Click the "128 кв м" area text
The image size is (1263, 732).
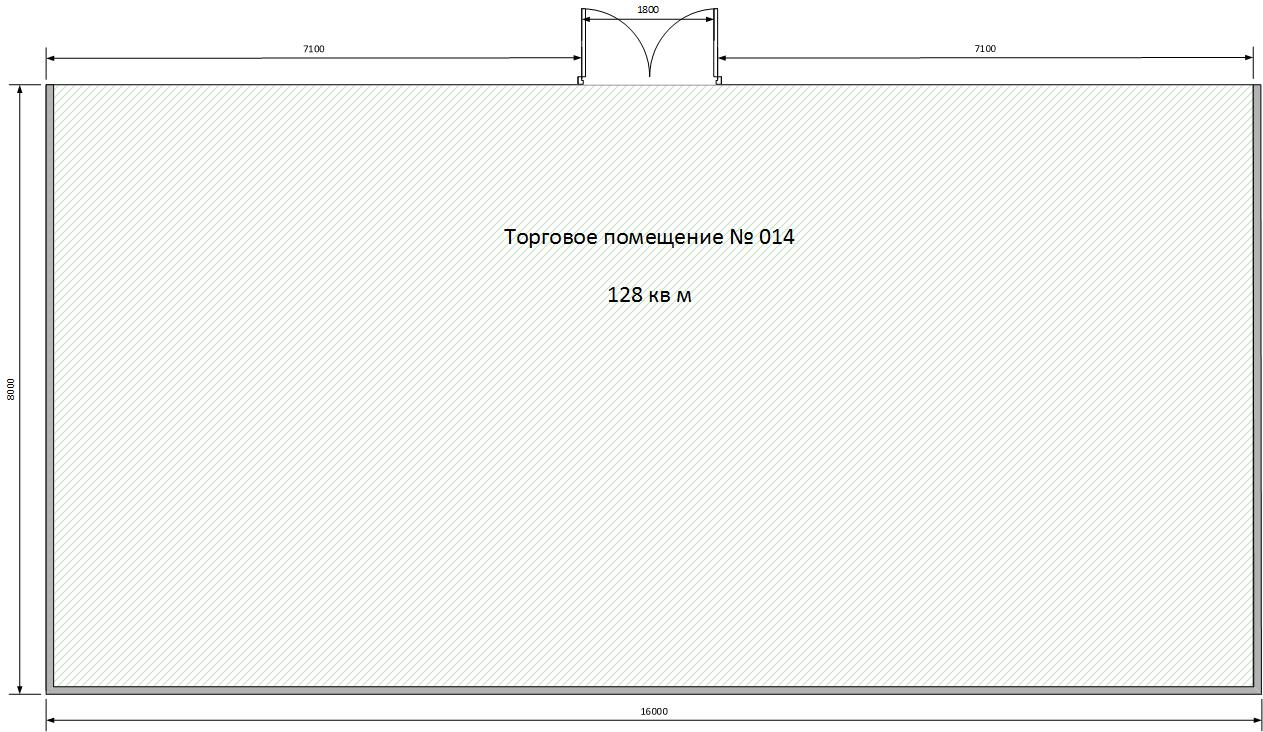tap(649, 295)
